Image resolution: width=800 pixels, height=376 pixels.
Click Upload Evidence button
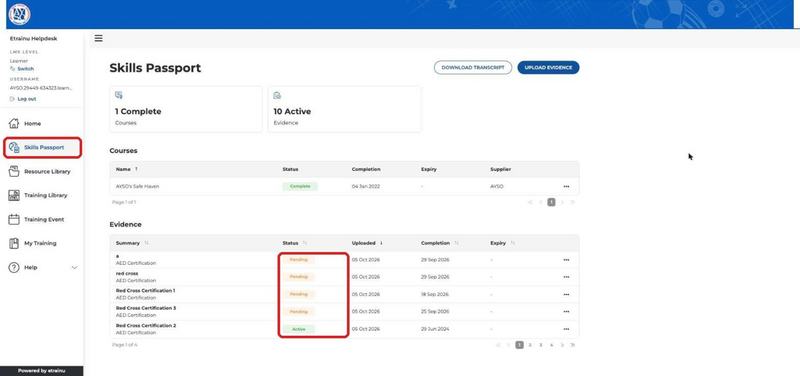(x=548, y=67)
